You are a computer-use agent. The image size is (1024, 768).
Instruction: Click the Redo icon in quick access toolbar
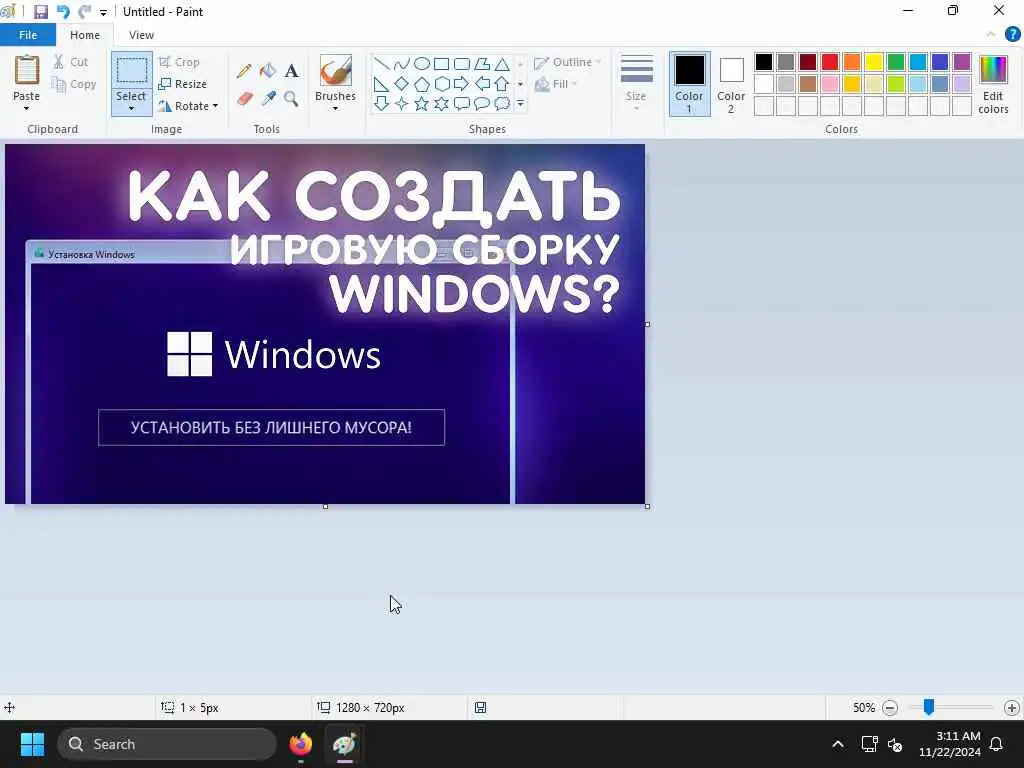coord(84,12)
